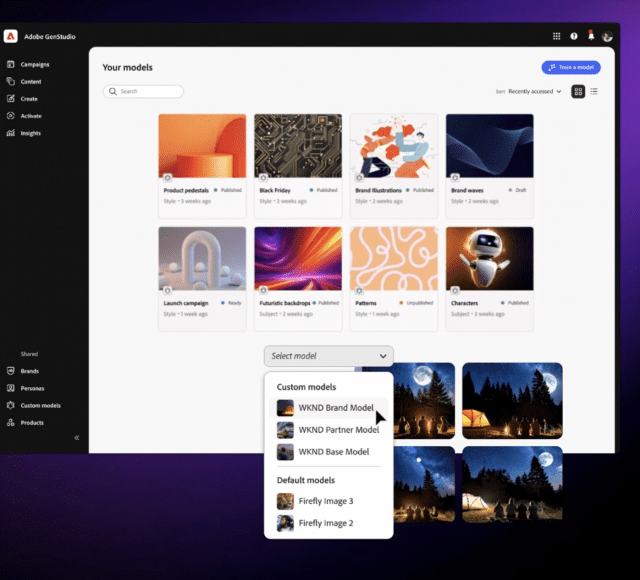
Task: Click the Your models heading
Action: click(x=127, y=67)
